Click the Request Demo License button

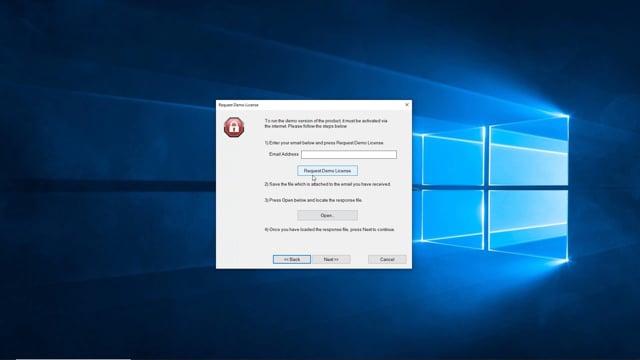tap(327, 171)
